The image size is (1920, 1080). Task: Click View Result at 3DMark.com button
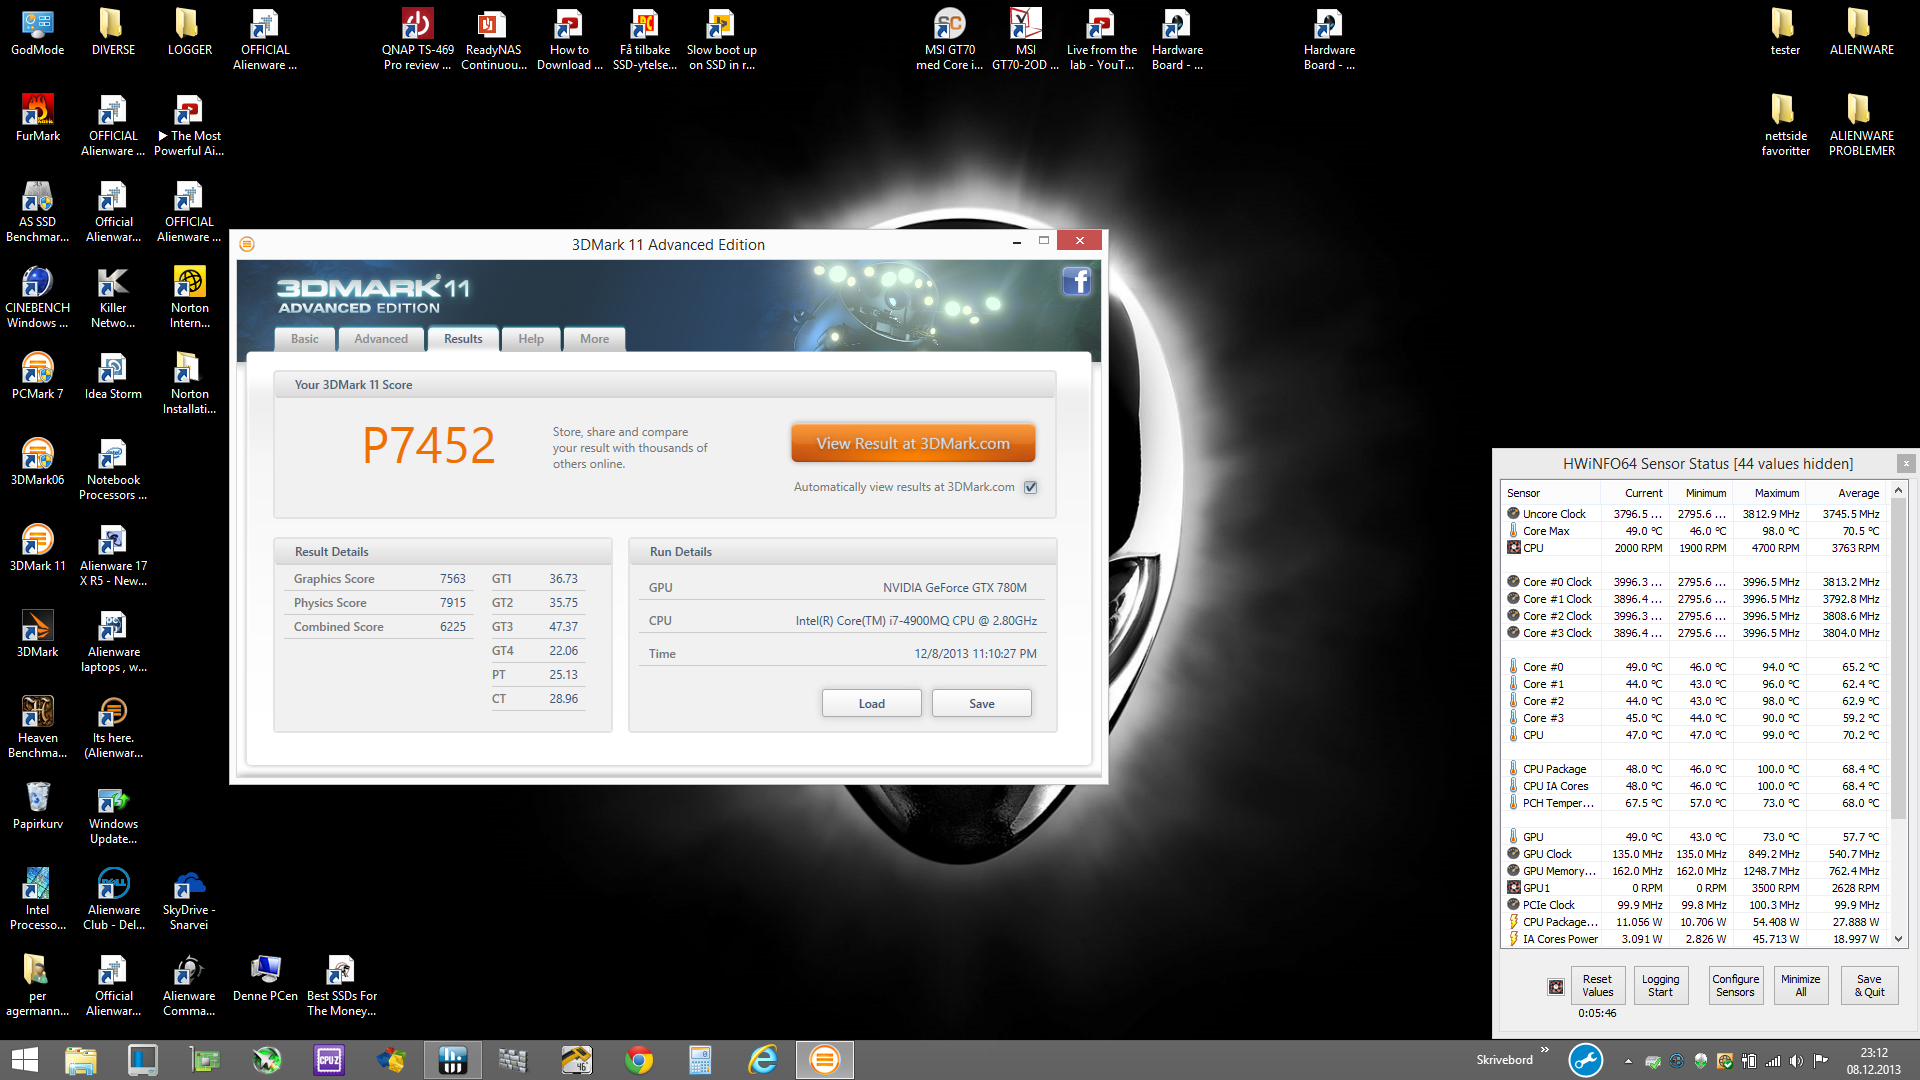click(913, 443)
